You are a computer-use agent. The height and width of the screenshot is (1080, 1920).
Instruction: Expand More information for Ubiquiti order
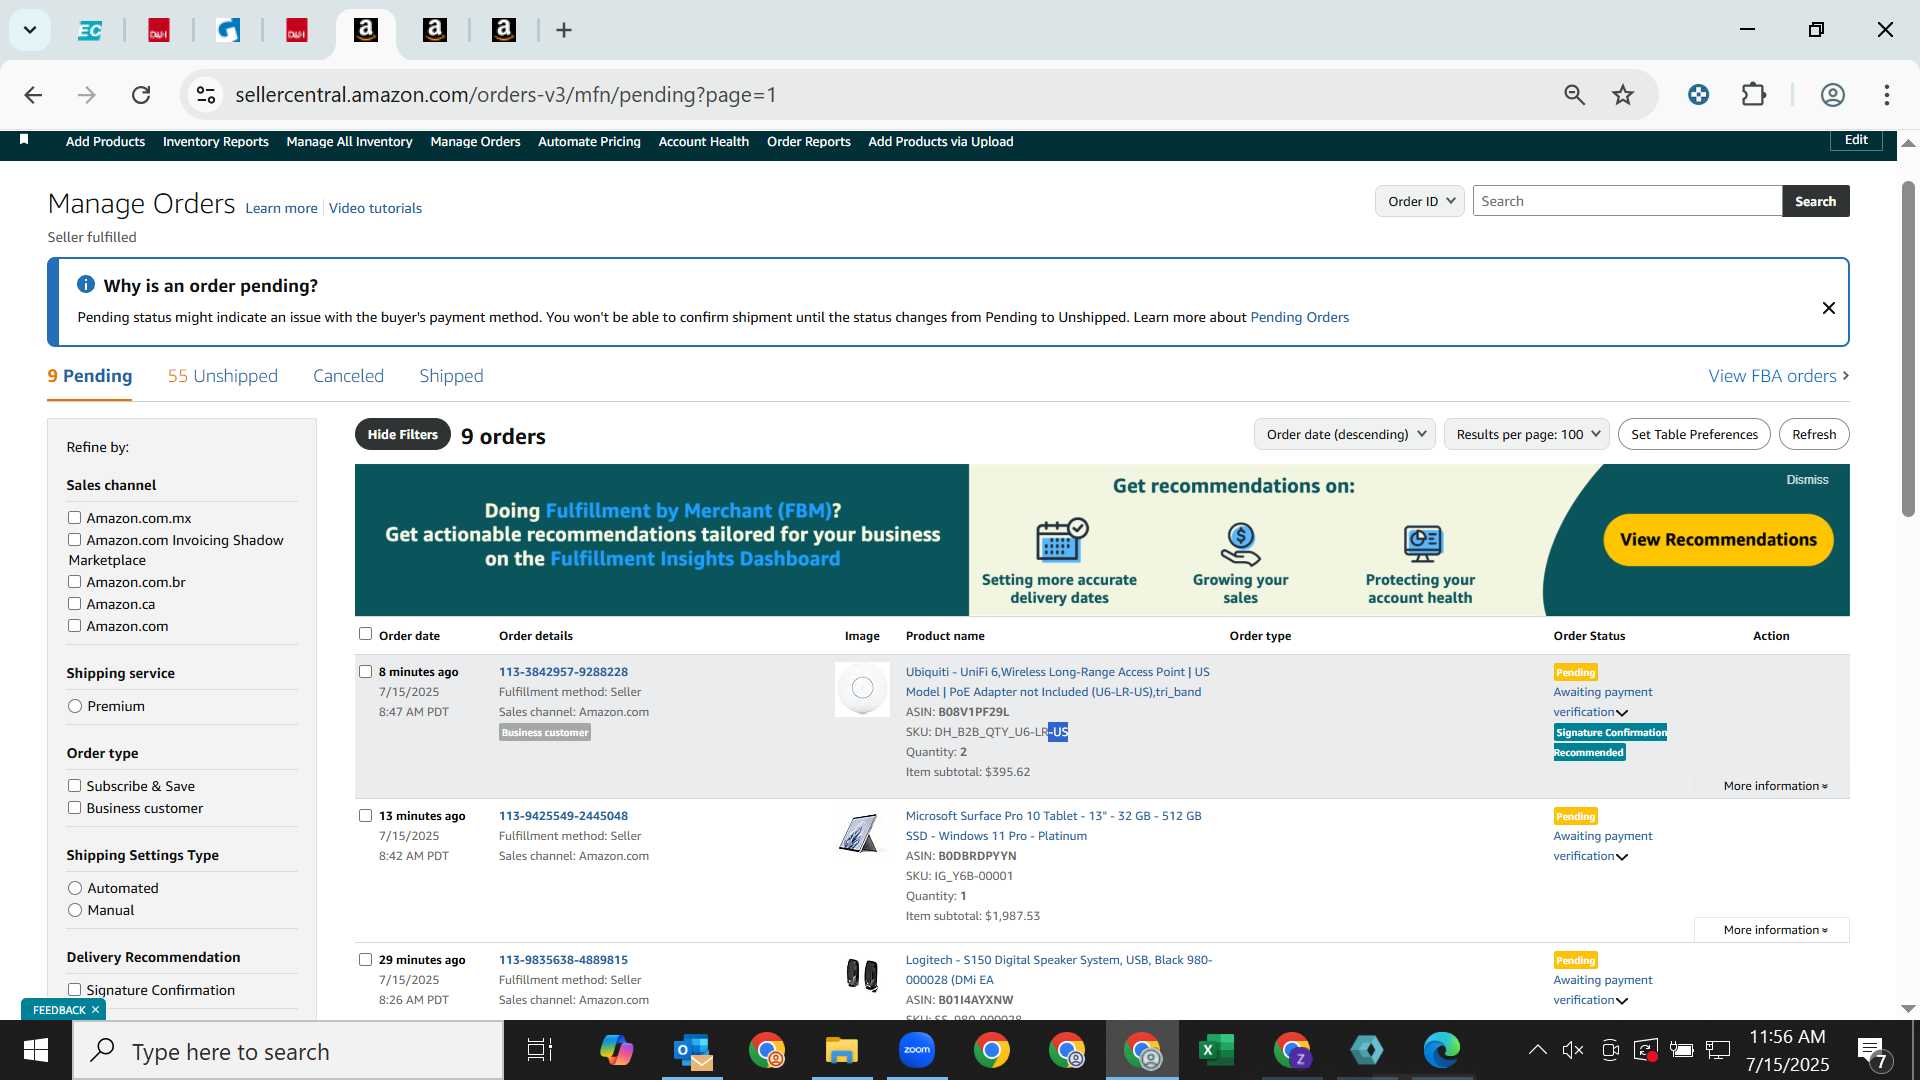1776,786
